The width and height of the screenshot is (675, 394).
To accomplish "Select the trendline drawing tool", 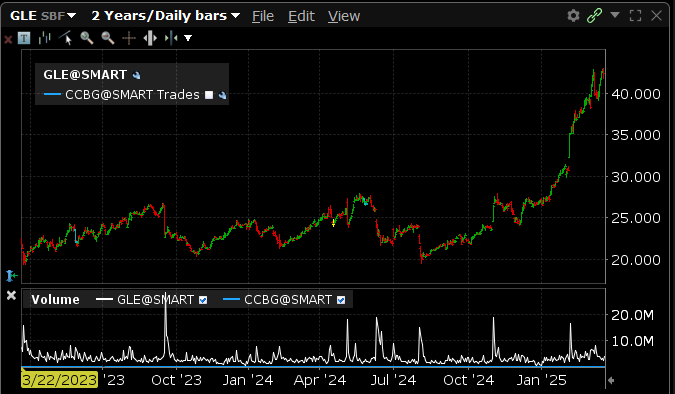I will coord(65,38).
